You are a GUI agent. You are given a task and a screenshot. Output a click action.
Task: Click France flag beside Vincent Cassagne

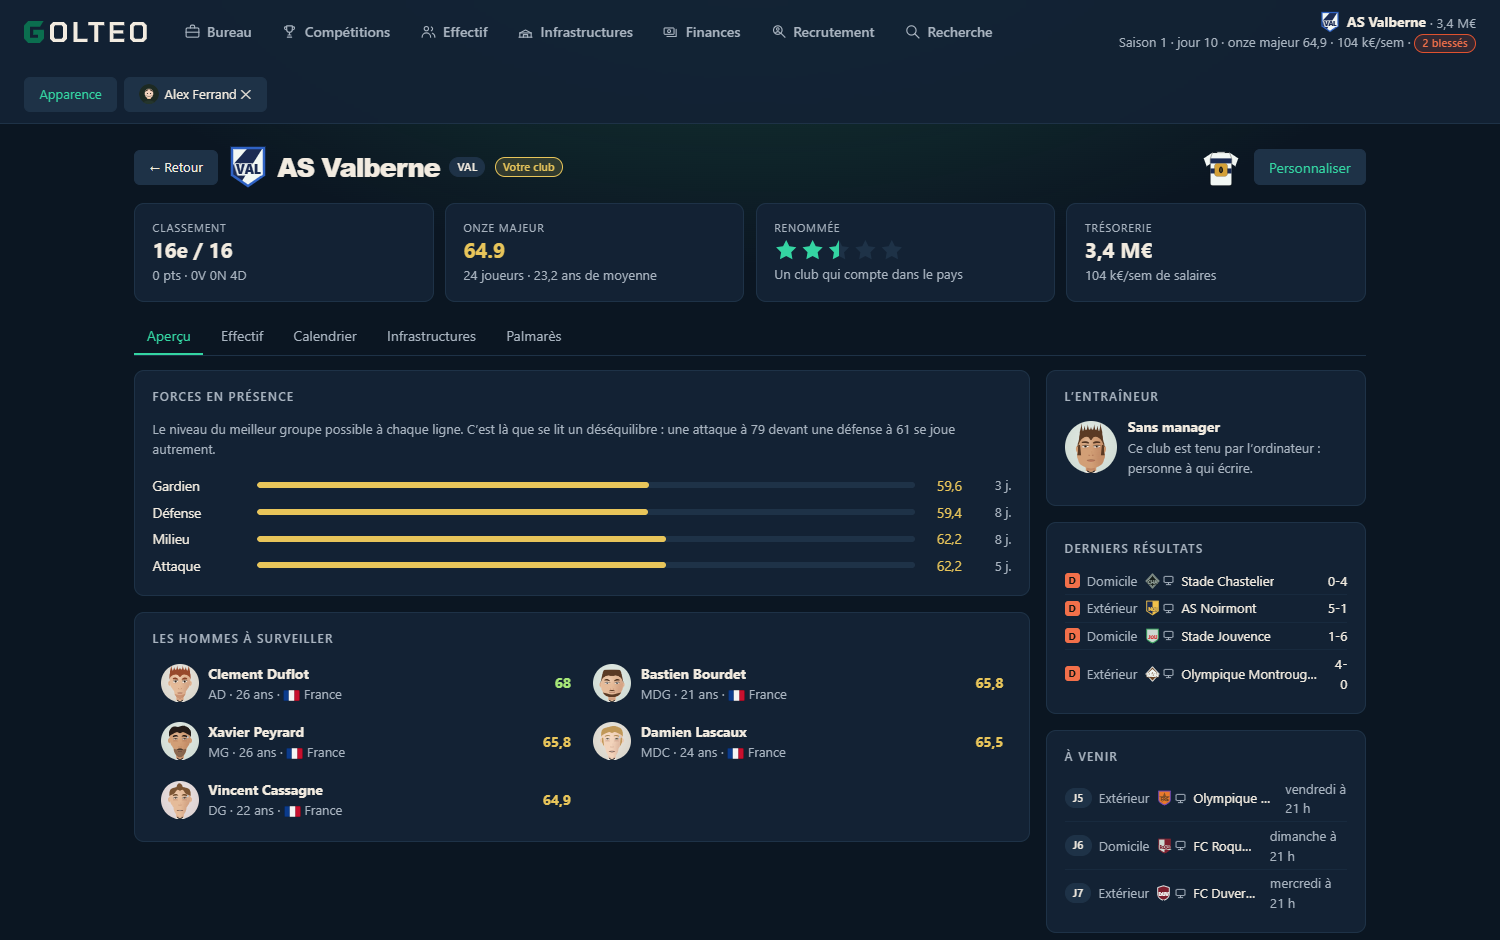(293, 811)
